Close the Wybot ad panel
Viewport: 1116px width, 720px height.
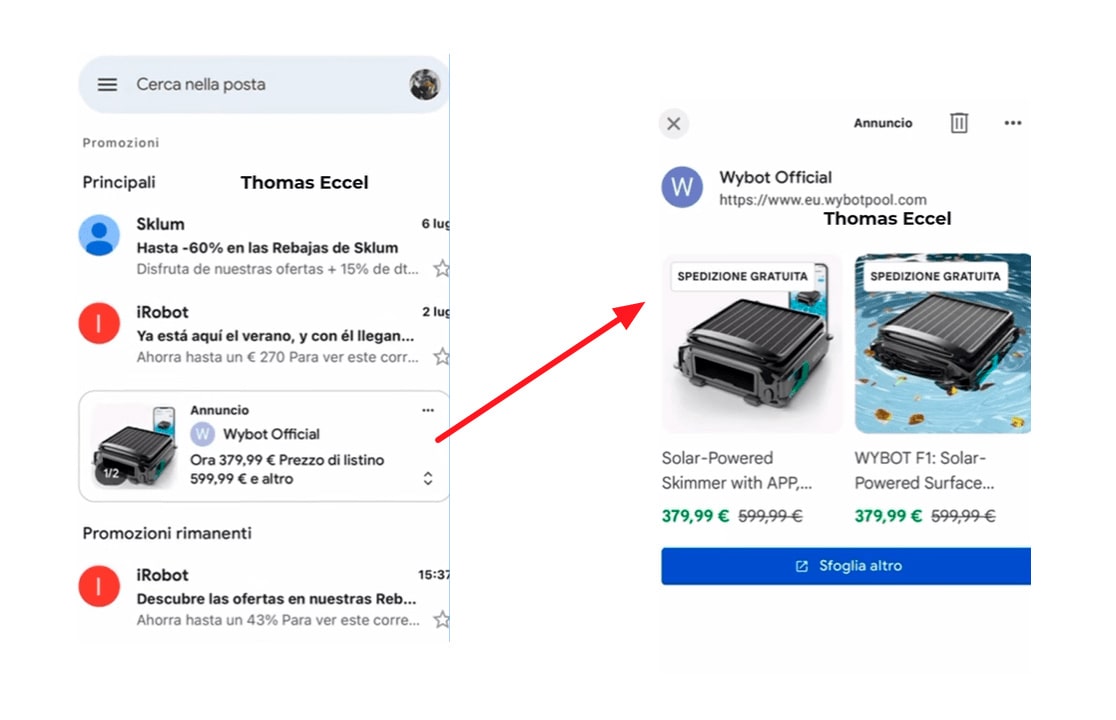(674, 124)
